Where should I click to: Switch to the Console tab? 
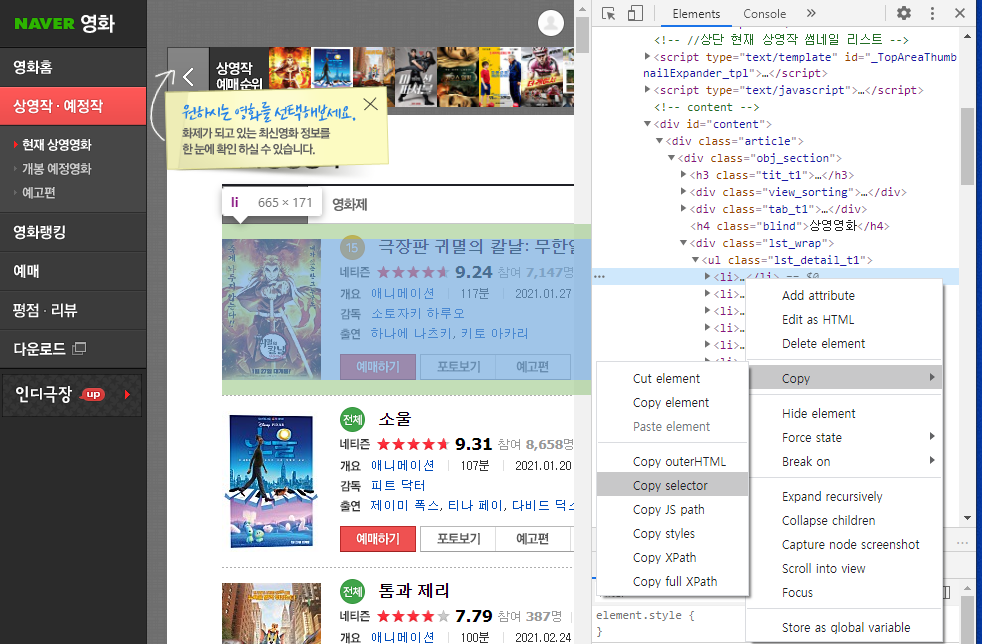tap(764, 14)
